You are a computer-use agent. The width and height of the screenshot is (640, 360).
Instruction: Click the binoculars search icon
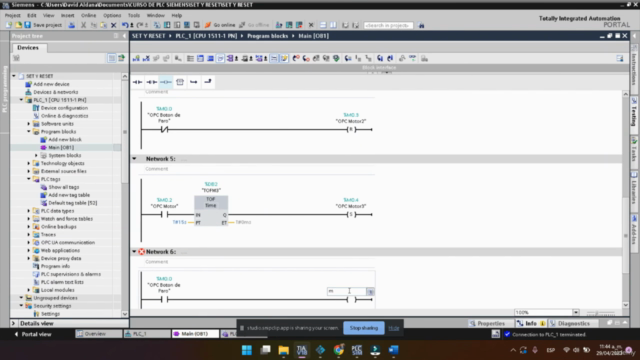421,25
